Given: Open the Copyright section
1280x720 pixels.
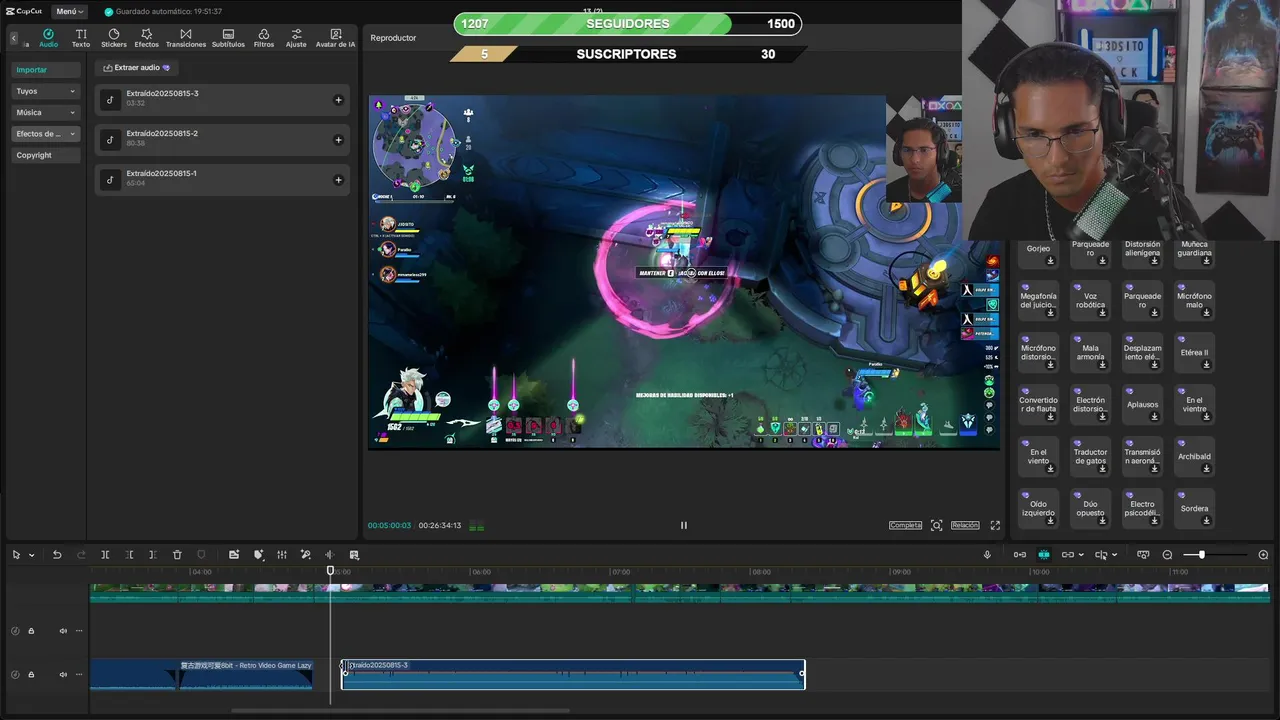Looking at the screenshot, I should point(45,155).
